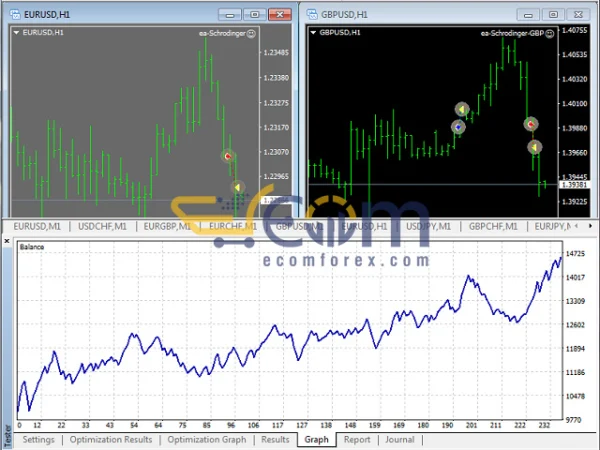The image size is (600, 450).
Task: Minimize the EURUSD,H1 chart window
Action: tap(230, 15)
